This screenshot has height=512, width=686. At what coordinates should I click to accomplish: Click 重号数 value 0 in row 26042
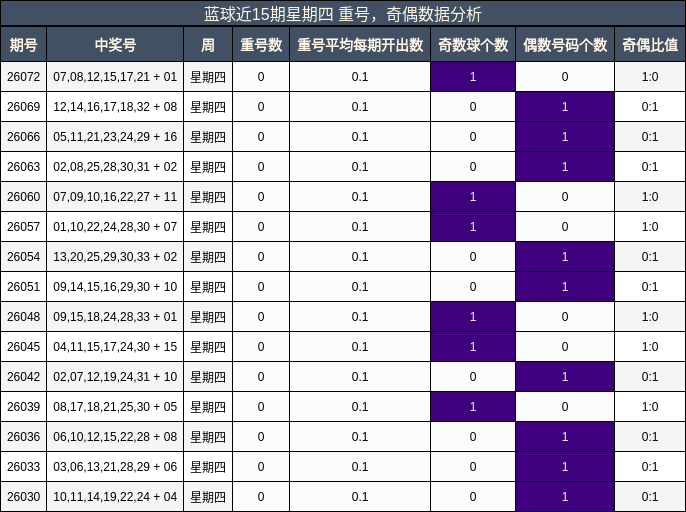(261, 377)
